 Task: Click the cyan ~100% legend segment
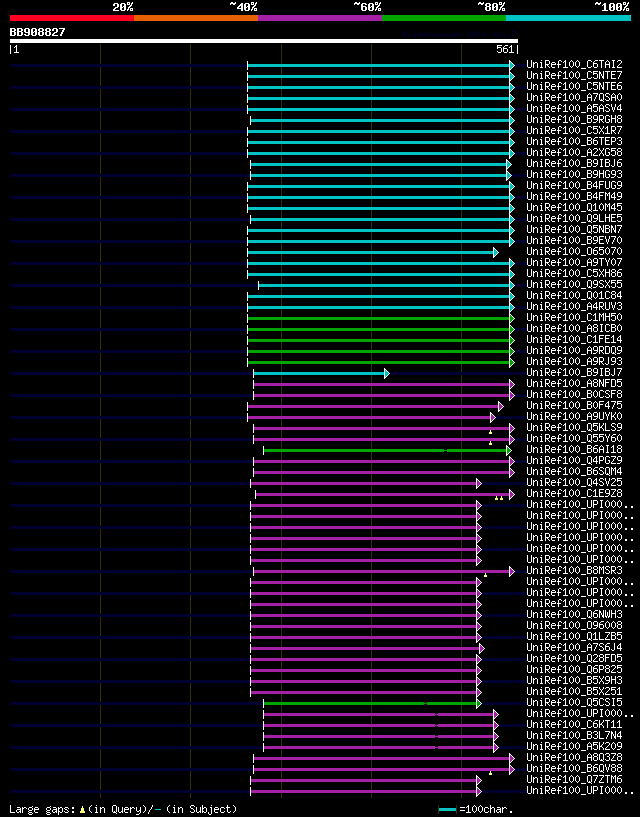click(569, 18)
